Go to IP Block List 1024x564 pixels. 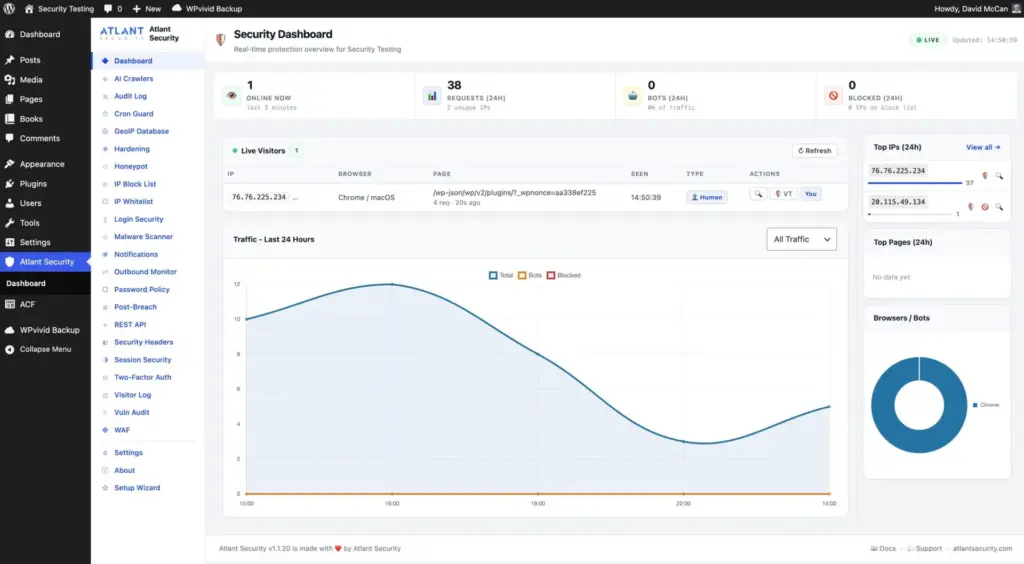135,184
